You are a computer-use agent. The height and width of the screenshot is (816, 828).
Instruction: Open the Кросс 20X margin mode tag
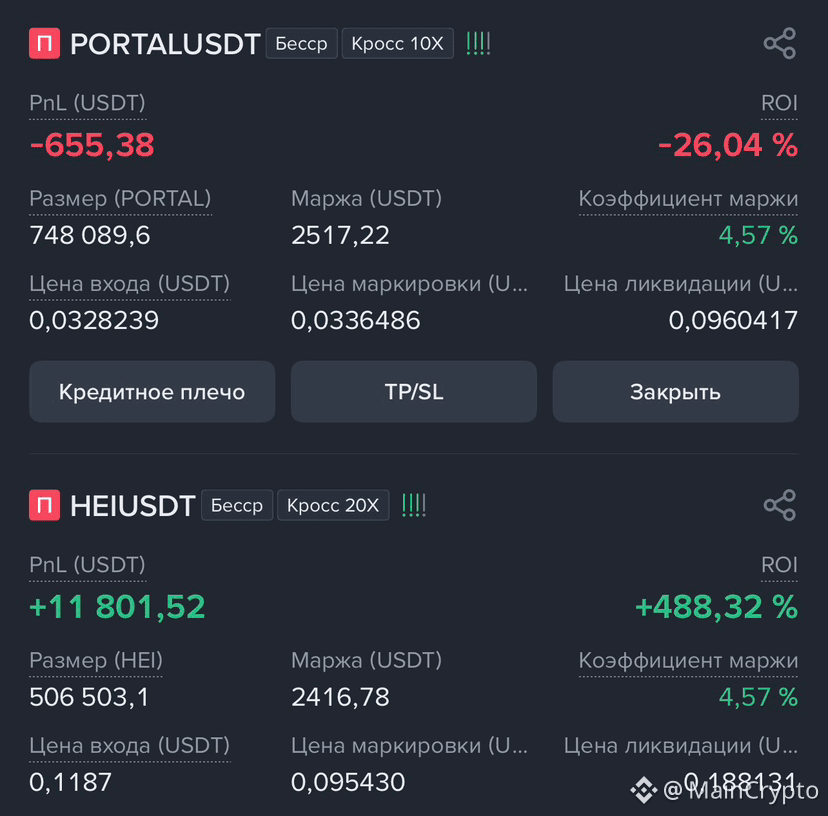(x=333, y=505)
